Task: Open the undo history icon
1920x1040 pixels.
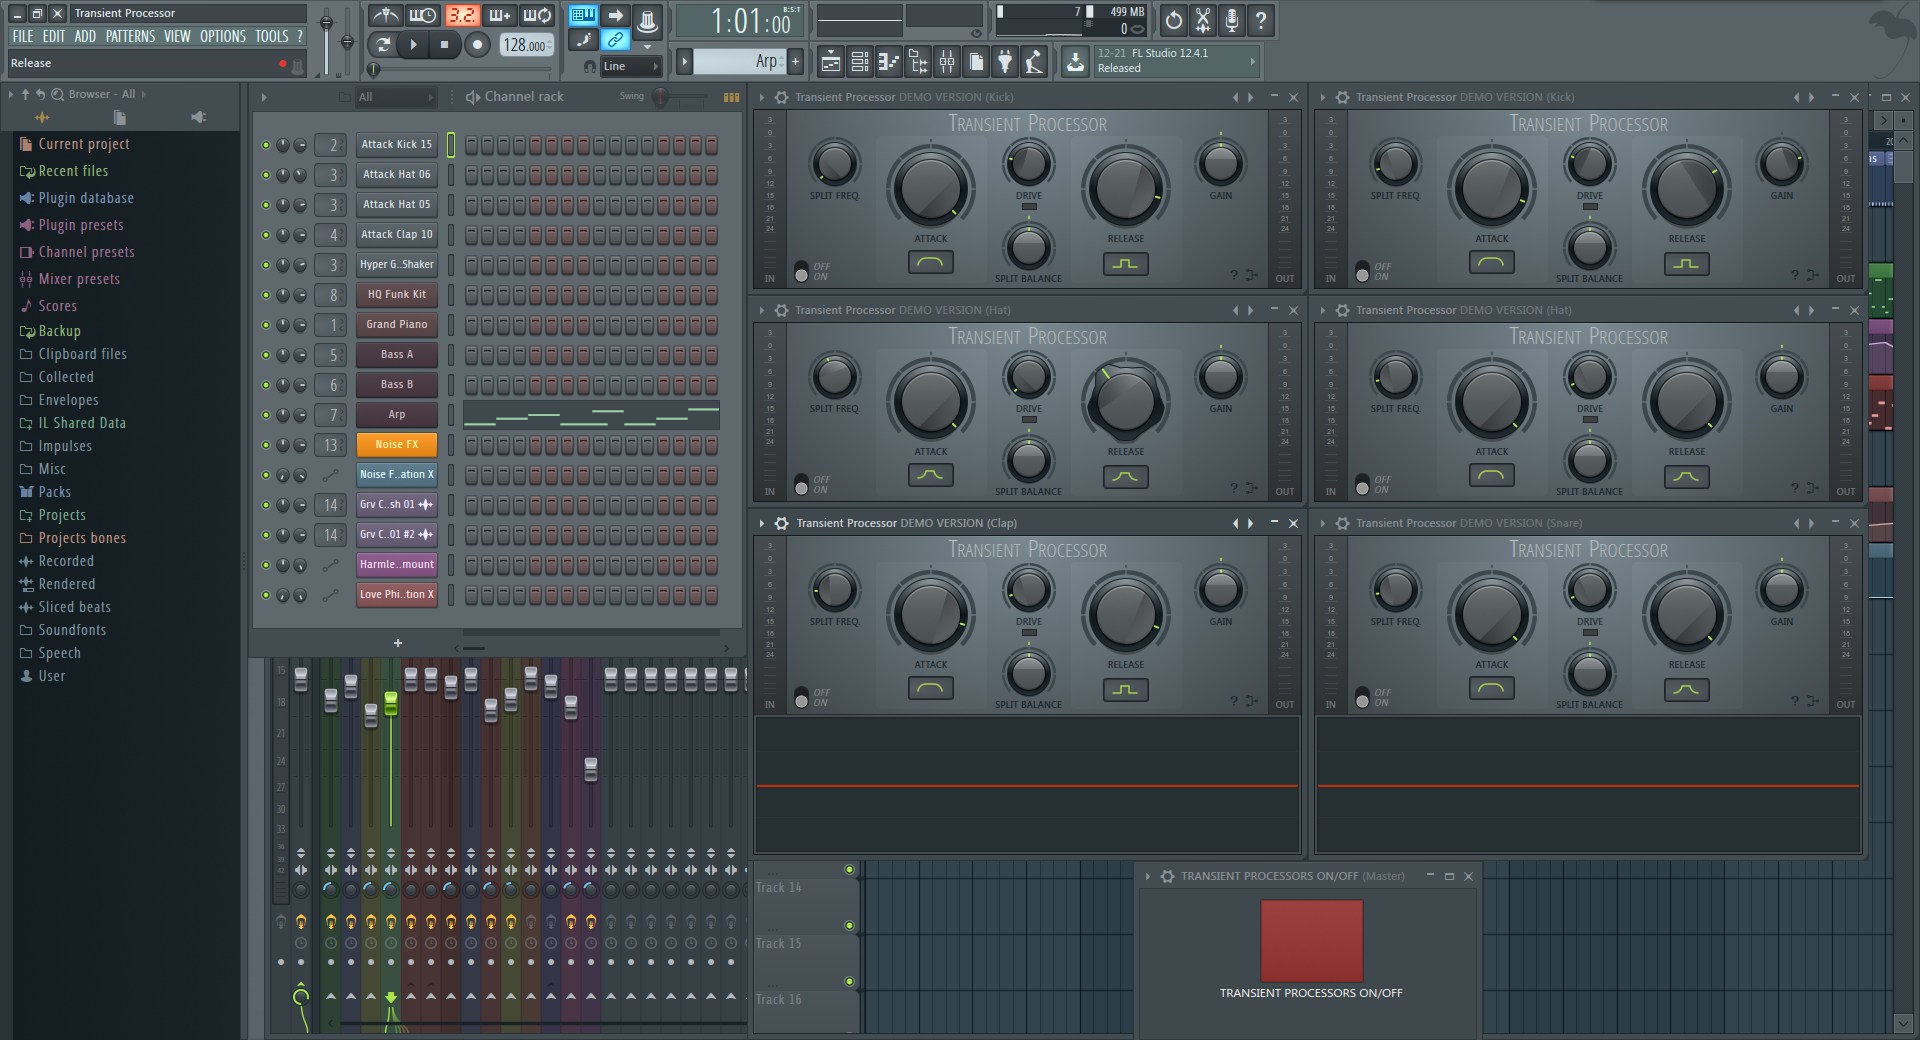Action: (1174, 20)
